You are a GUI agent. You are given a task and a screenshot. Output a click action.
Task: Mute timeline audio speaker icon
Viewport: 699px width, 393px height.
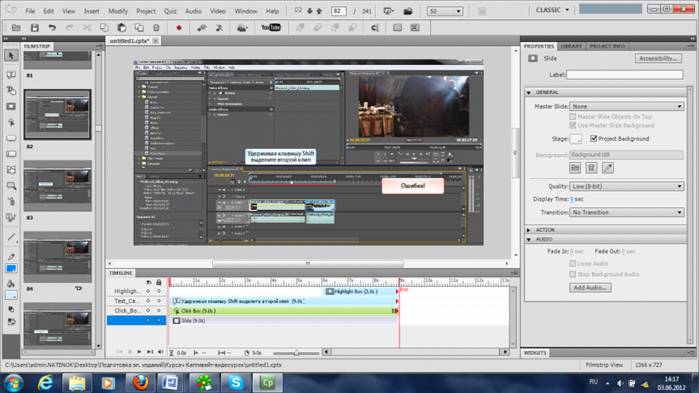tap(160, 352)
